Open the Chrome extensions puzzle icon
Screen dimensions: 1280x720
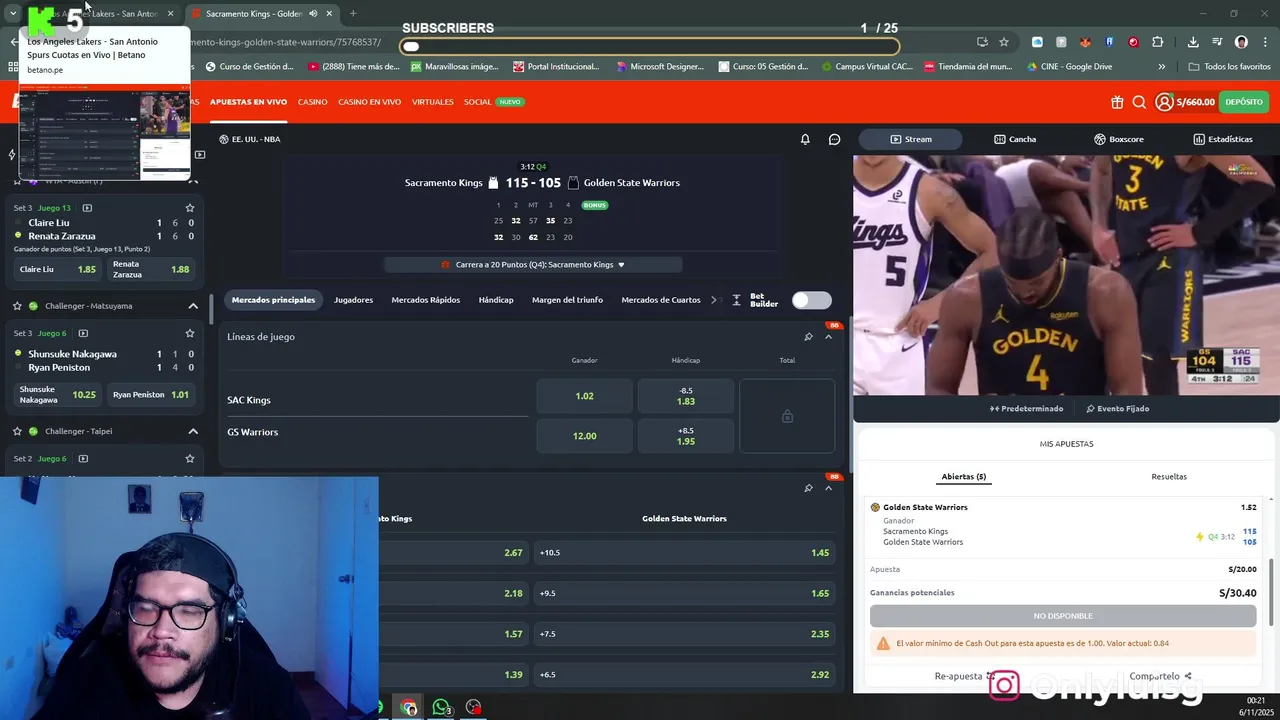[1157, 42]
